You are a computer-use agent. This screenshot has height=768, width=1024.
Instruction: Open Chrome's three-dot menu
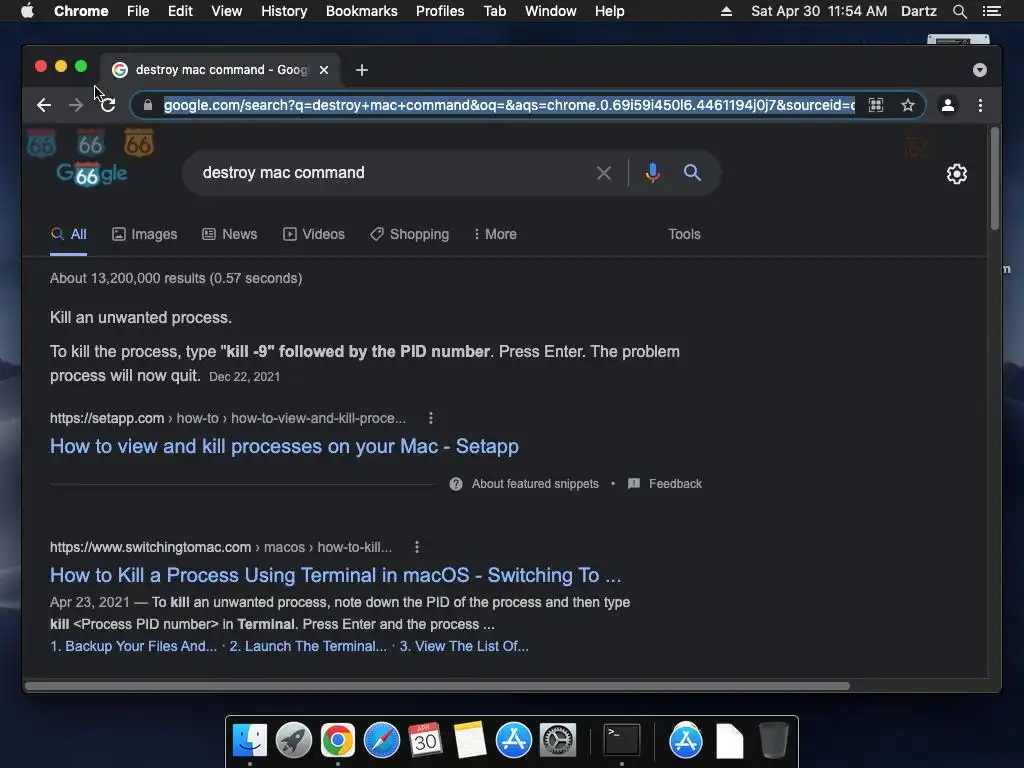980,105
